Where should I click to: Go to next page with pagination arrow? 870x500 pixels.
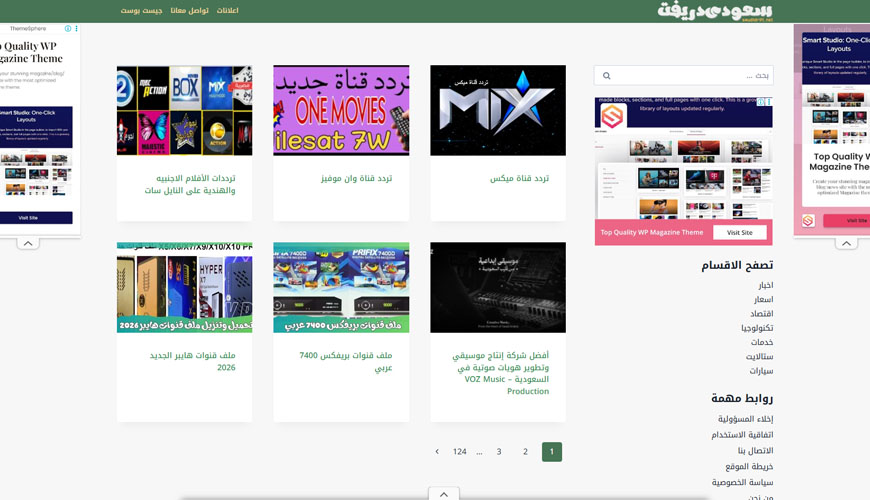click(437, 452)
